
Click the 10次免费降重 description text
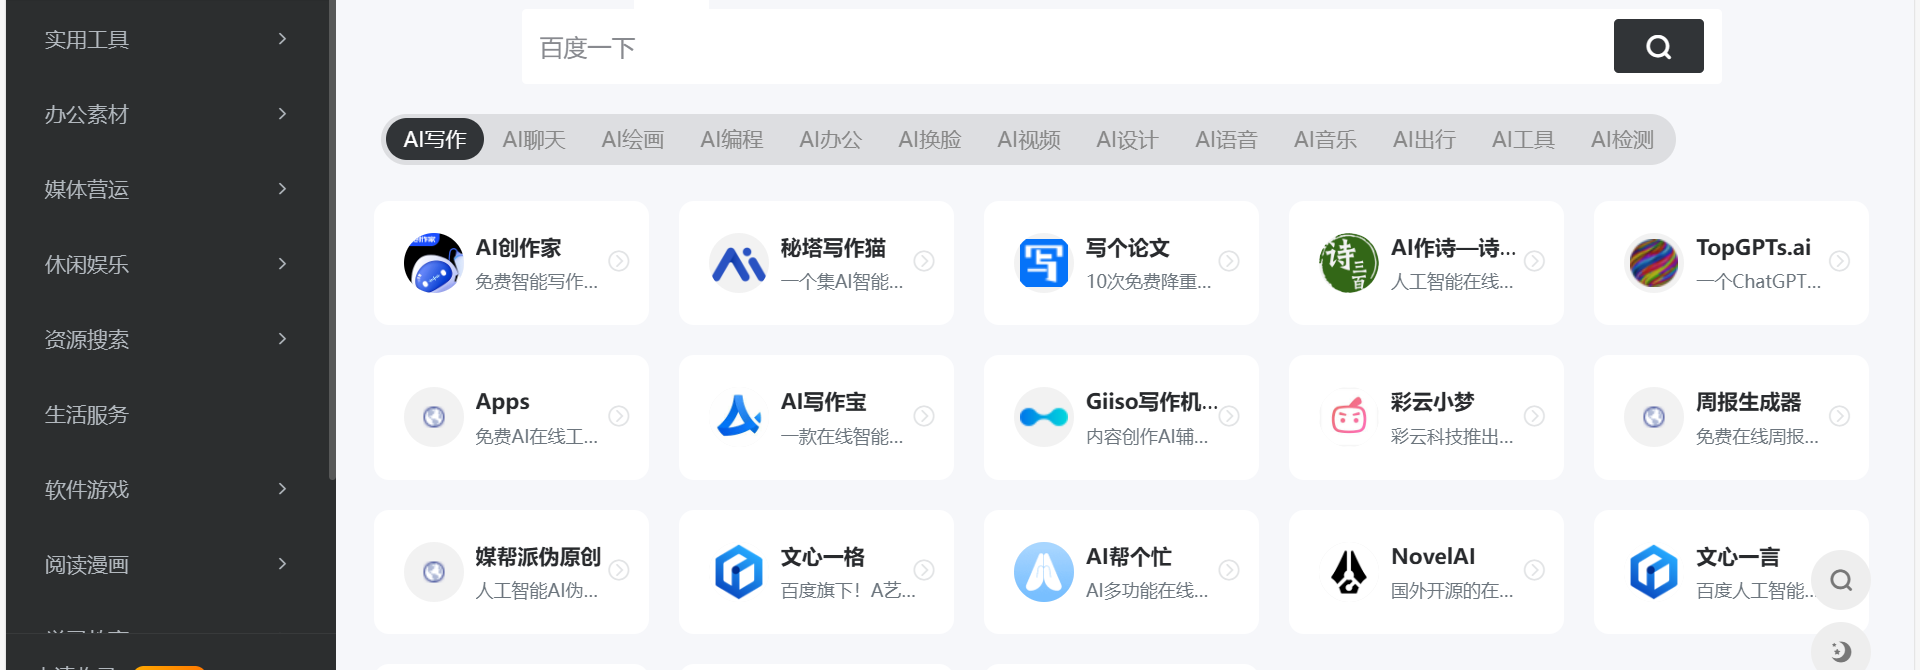pos(1149,282)
